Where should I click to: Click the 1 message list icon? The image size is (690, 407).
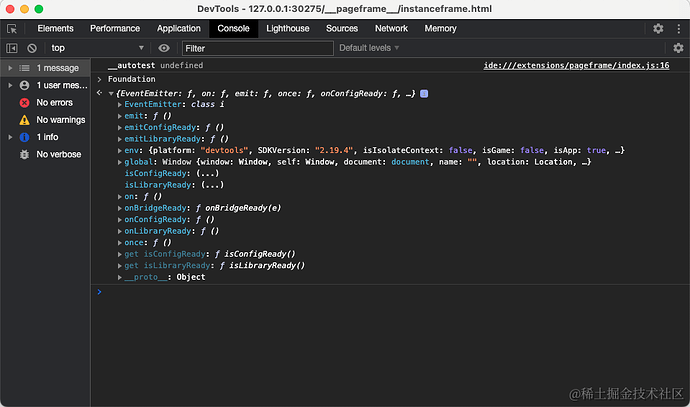coord(25,68)
